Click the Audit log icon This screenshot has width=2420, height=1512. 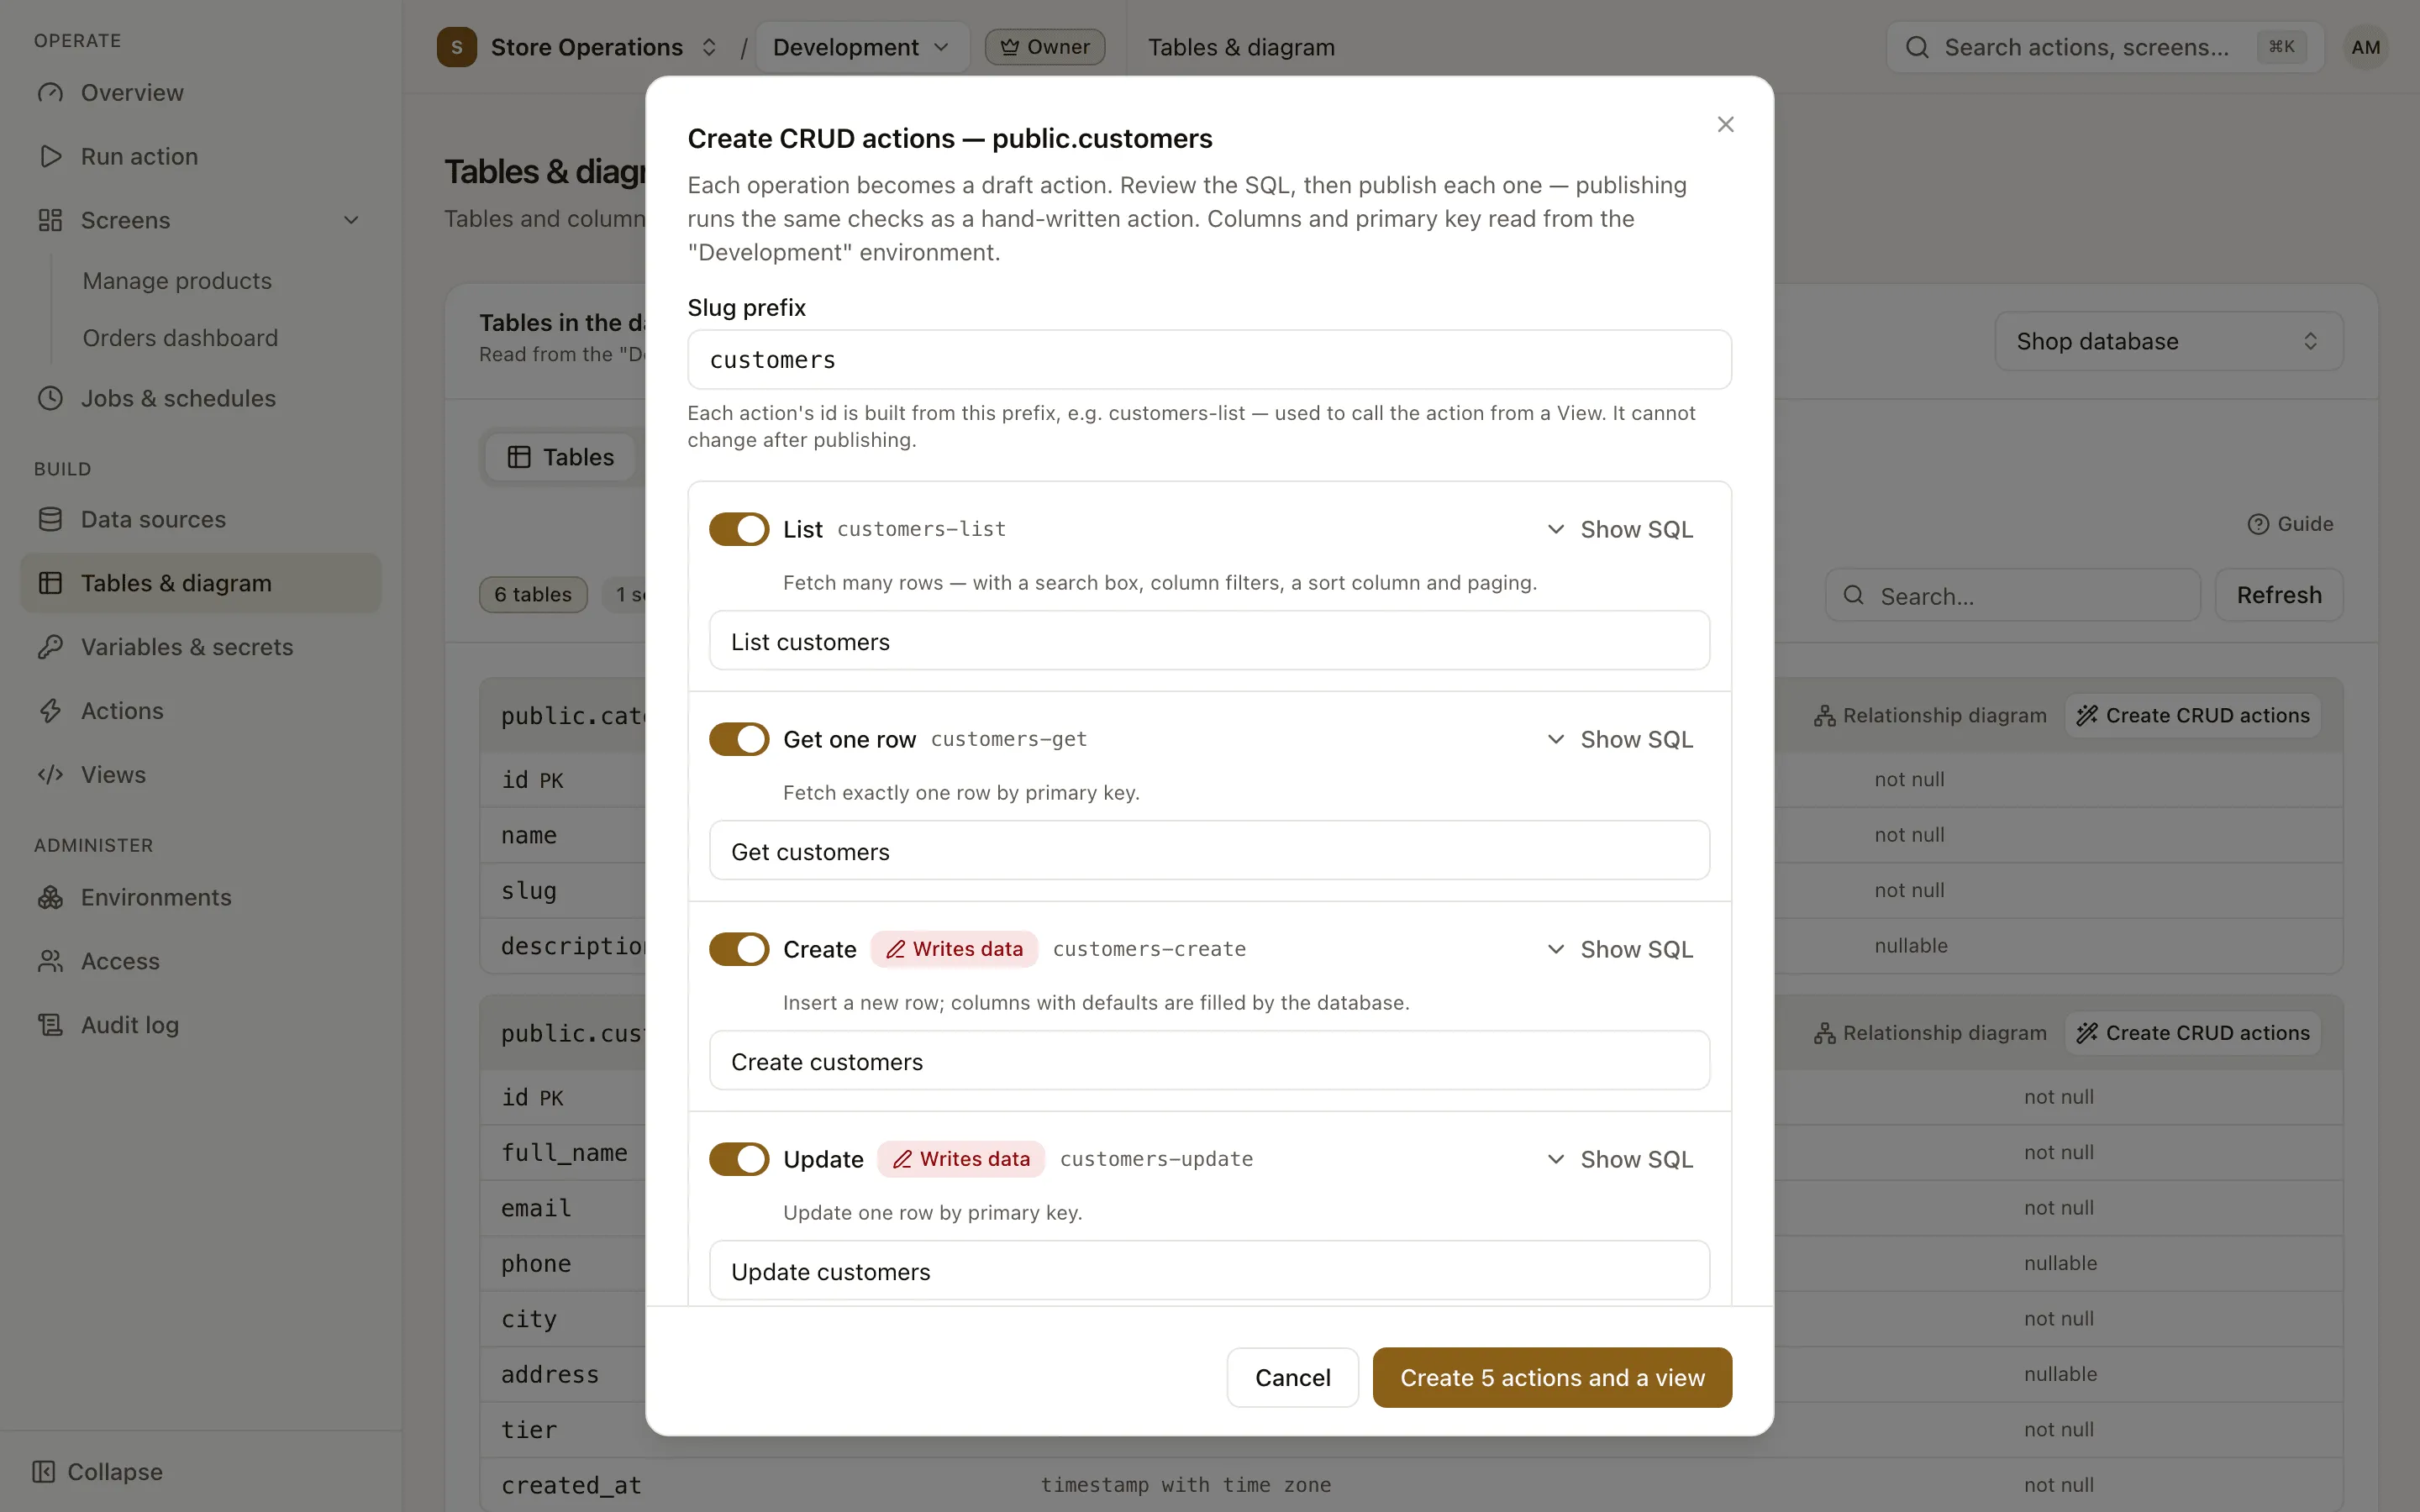pyautogui.click(x=50, y=1025)
